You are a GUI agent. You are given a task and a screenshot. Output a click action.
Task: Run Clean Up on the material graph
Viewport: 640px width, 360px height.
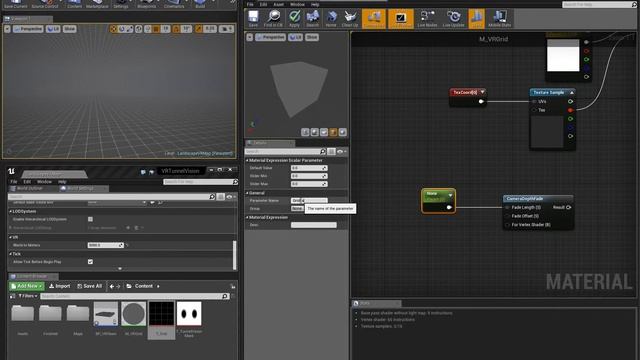pyautogui.click(x=350, y=19)
